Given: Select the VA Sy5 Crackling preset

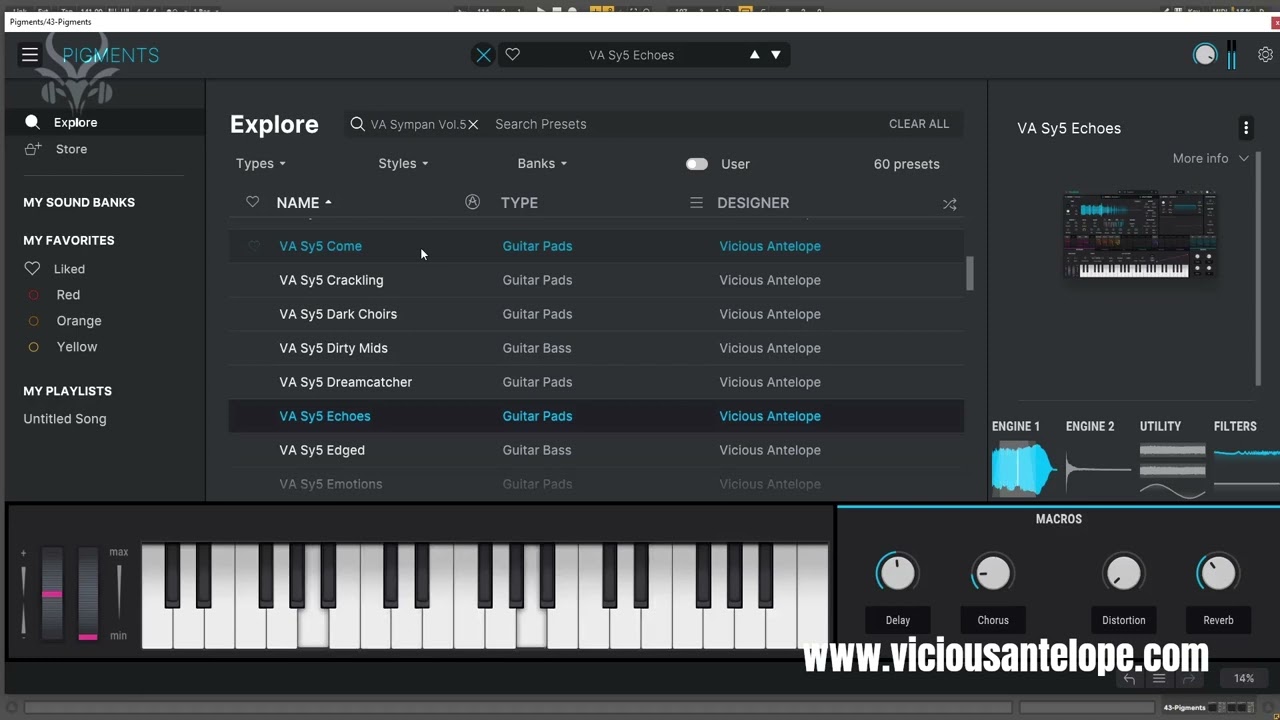Looking at the screenshot, I should click(596, 280).
